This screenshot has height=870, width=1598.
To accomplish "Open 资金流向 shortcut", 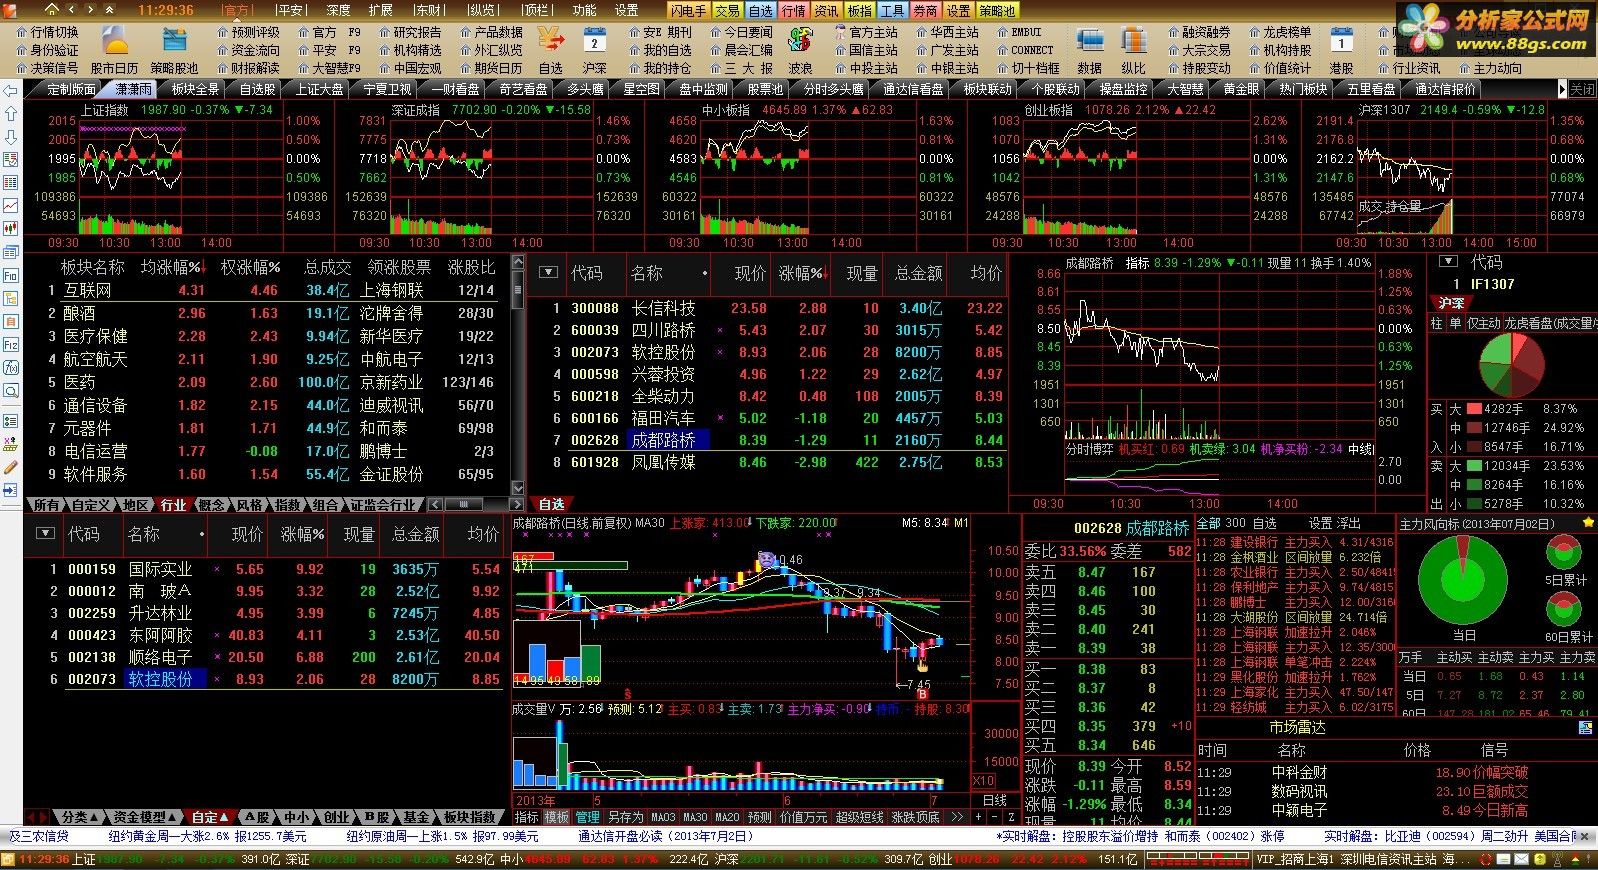I will [248, 50].
